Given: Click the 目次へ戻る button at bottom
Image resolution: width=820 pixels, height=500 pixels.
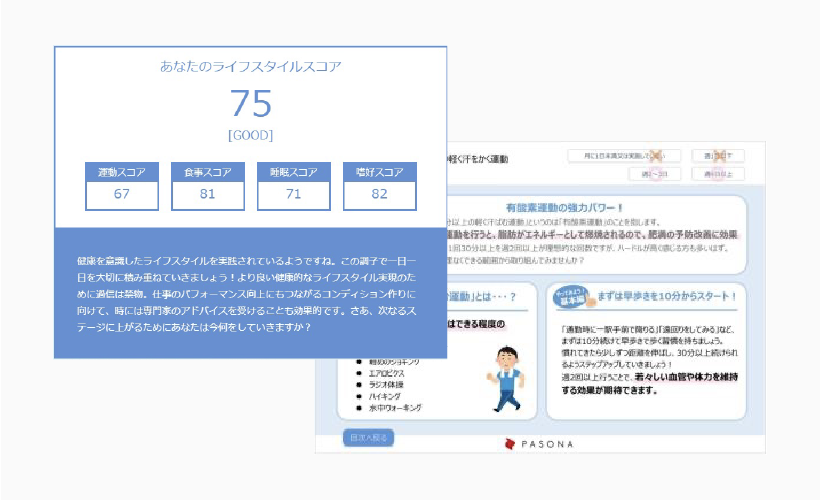Looking at the screenshot, I should pyautogui.click(x=368, y=438).
